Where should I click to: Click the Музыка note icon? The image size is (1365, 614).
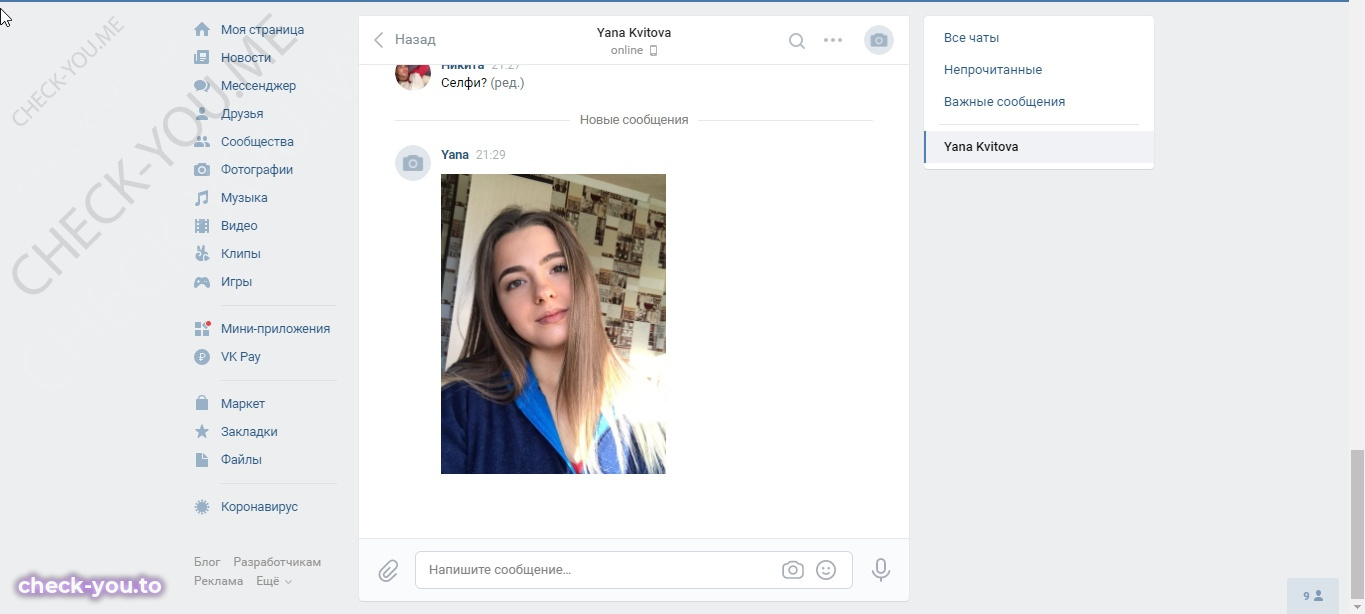point(202,198)
